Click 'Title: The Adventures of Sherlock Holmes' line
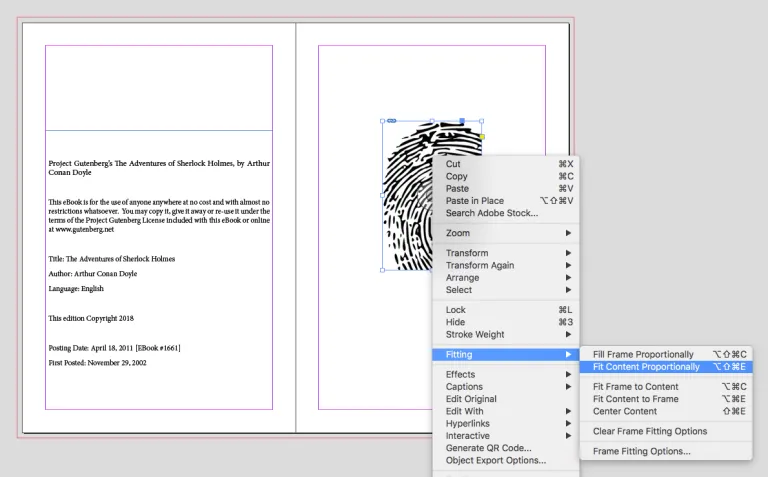The height and width of the screenshot is (477, 768). pyautogui.click(x=112, y=259)
